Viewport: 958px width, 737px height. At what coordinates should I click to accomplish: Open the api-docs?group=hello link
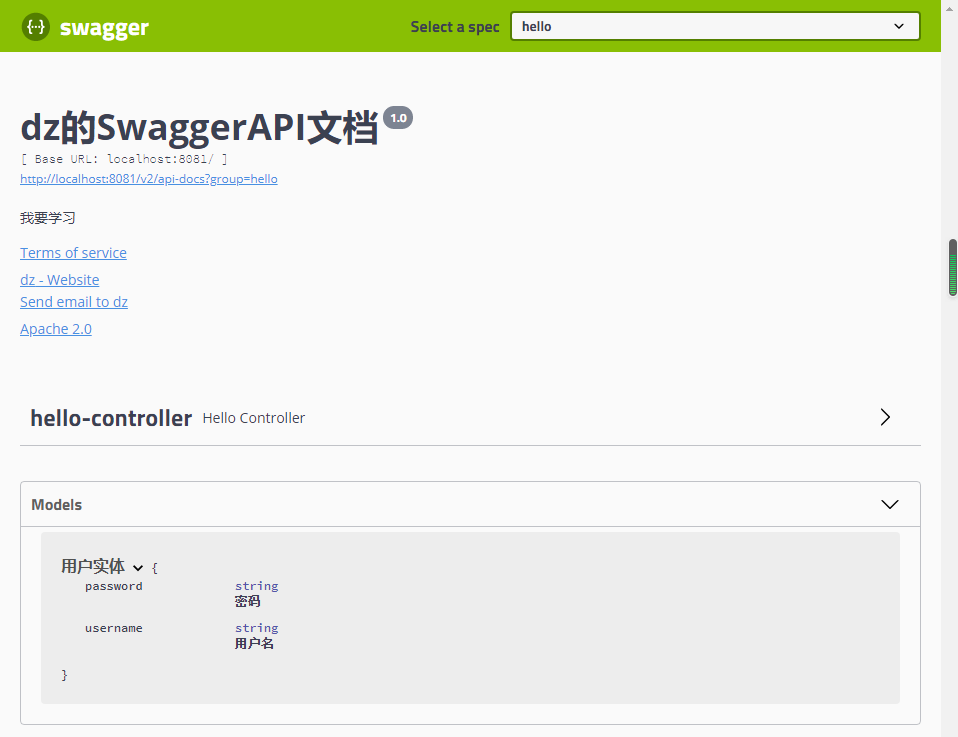point(148,179)
